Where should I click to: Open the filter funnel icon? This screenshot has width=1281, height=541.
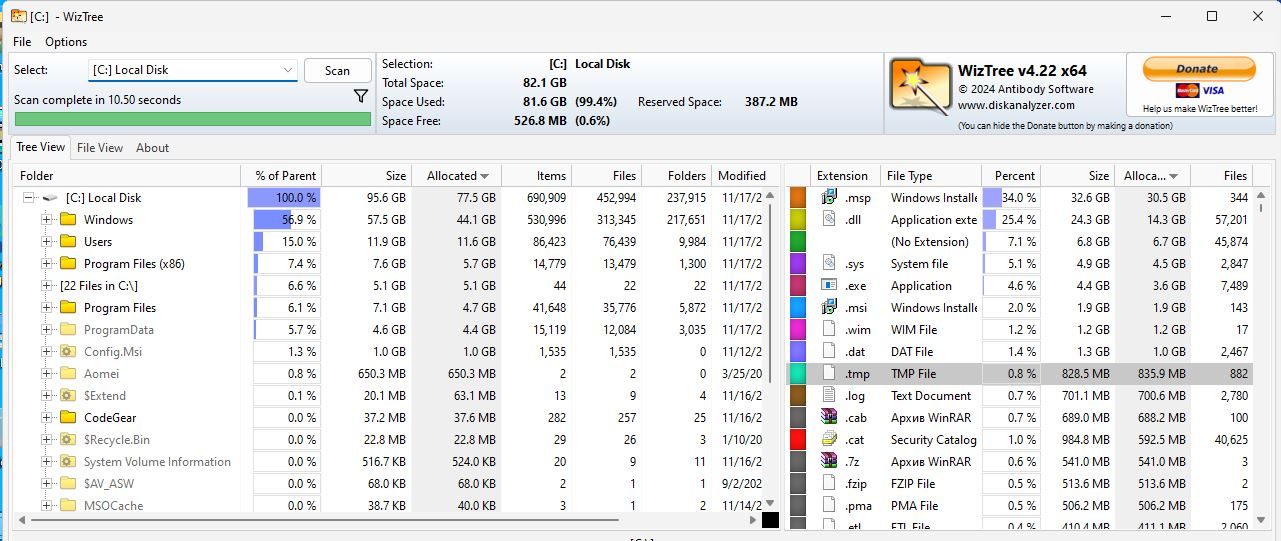pos(361,97)
